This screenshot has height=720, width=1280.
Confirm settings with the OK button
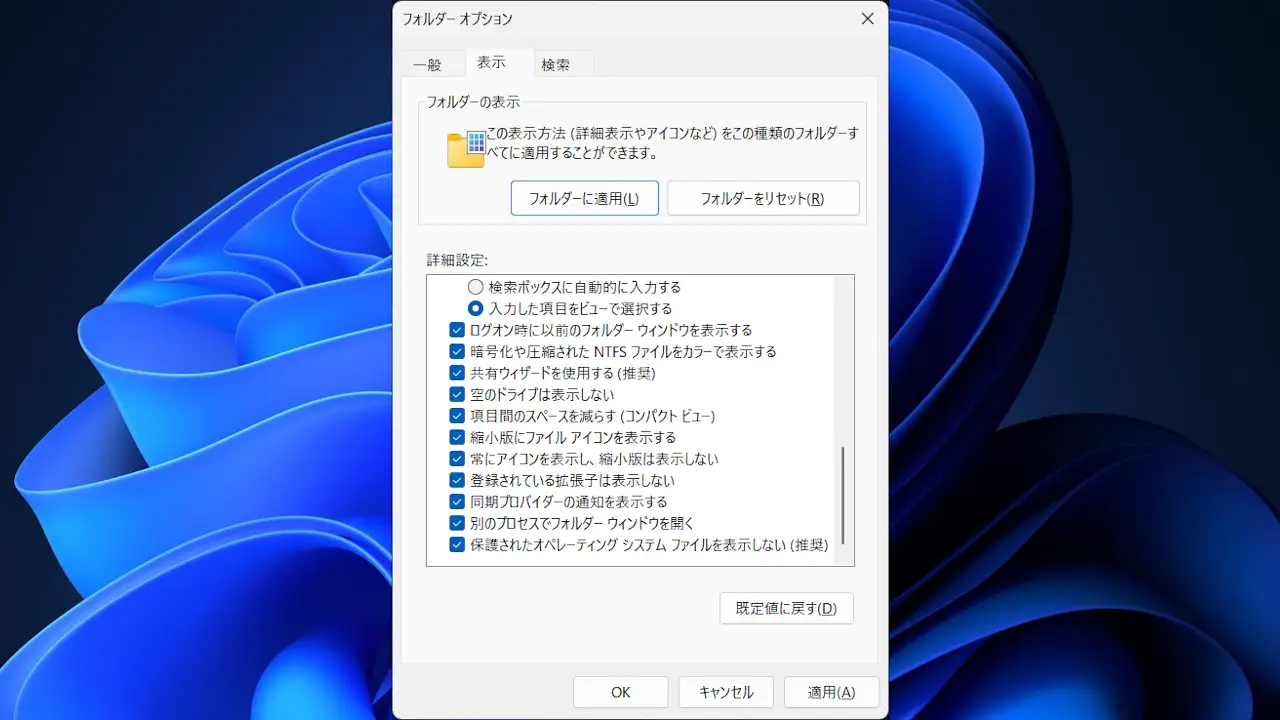(620, 692)
